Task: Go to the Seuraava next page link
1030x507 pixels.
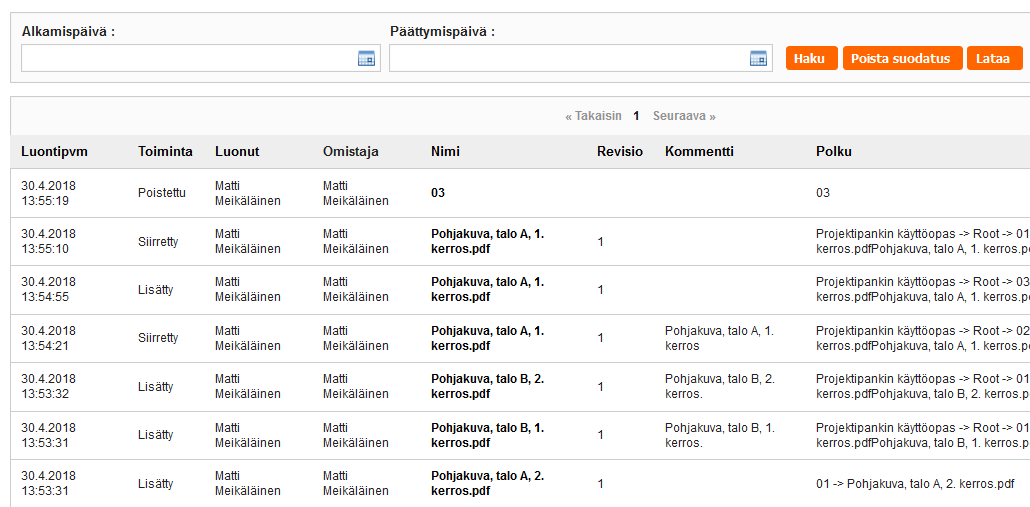Action: point(684,116)
